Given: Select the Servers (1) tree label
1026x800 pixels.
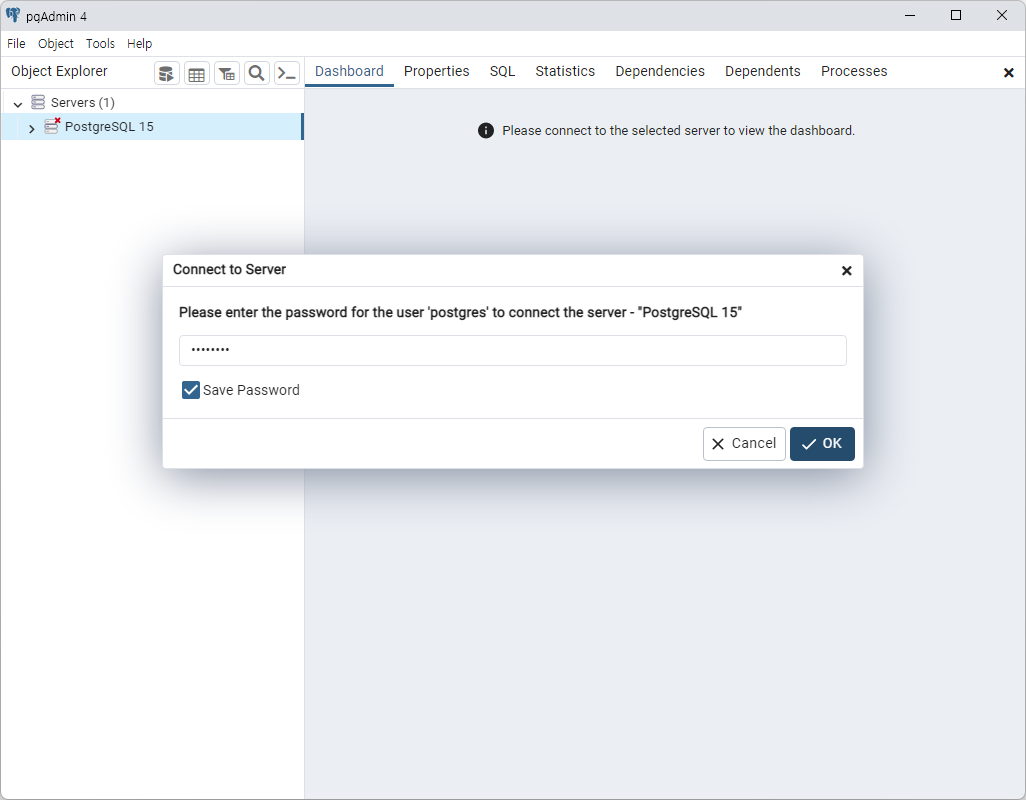Looking at the screenshot, I should click(82, 103).
